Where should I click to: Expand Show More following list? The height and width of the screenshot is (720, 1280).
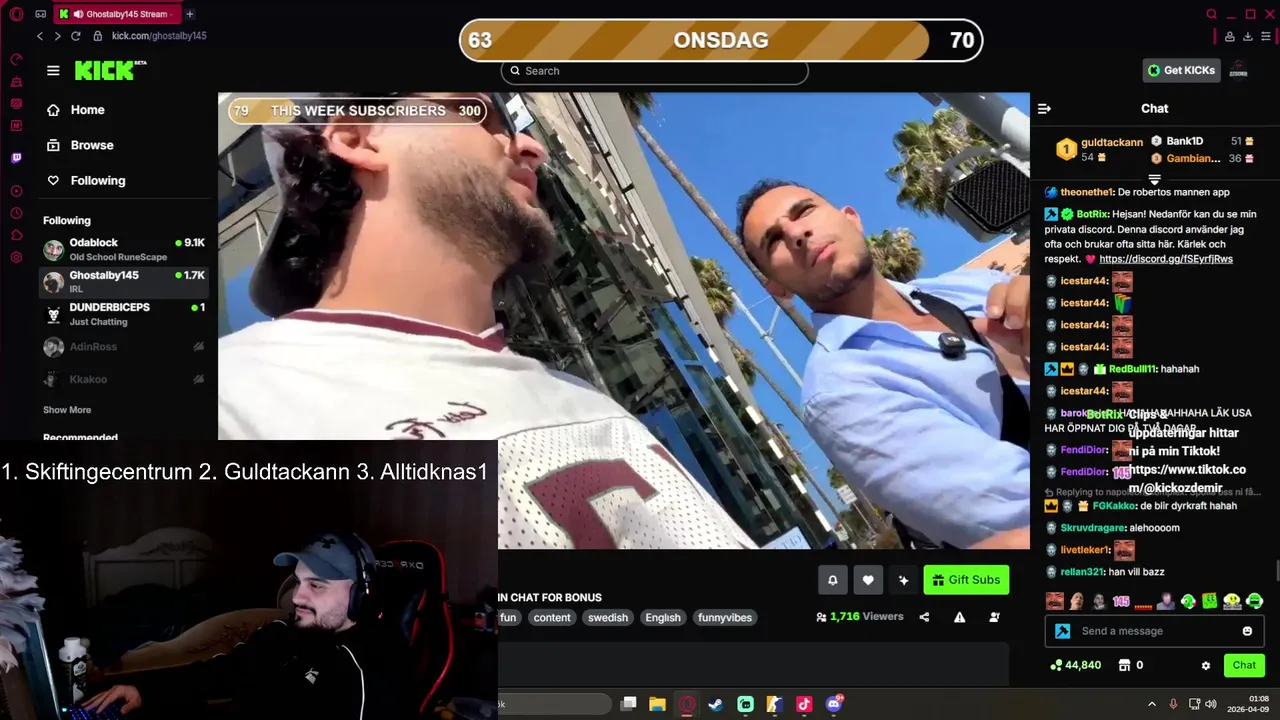point(67,410)
